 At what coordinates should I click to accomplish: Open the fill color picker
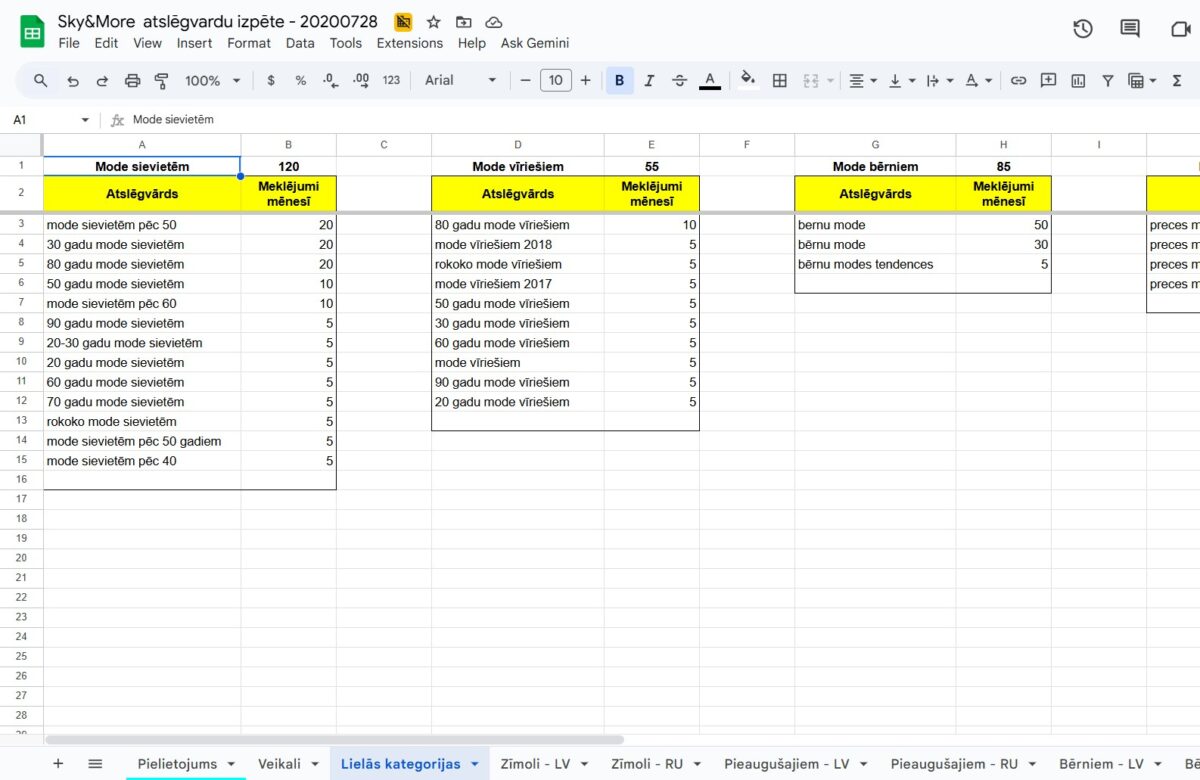[x=747, y=81]
